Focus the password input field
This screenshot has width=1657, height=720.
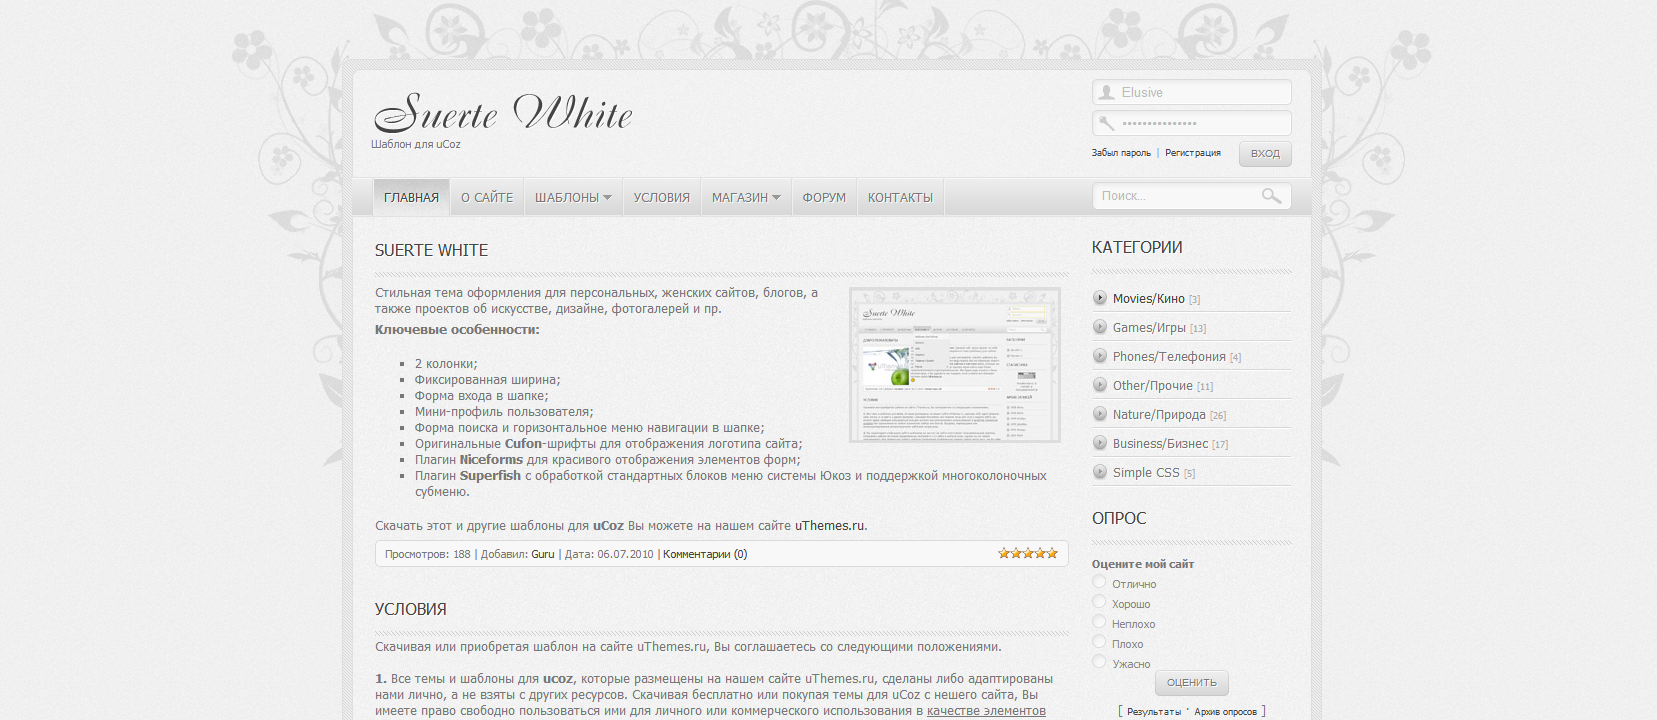coord(1192,123)
